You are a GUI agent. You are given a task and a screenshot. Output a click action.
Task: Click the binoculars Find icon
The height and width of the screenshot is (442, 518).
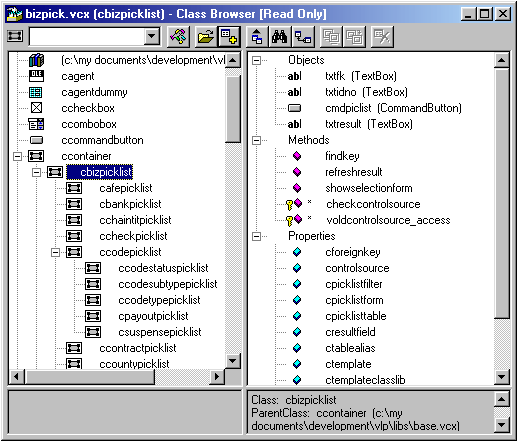[x=279, y=36]
